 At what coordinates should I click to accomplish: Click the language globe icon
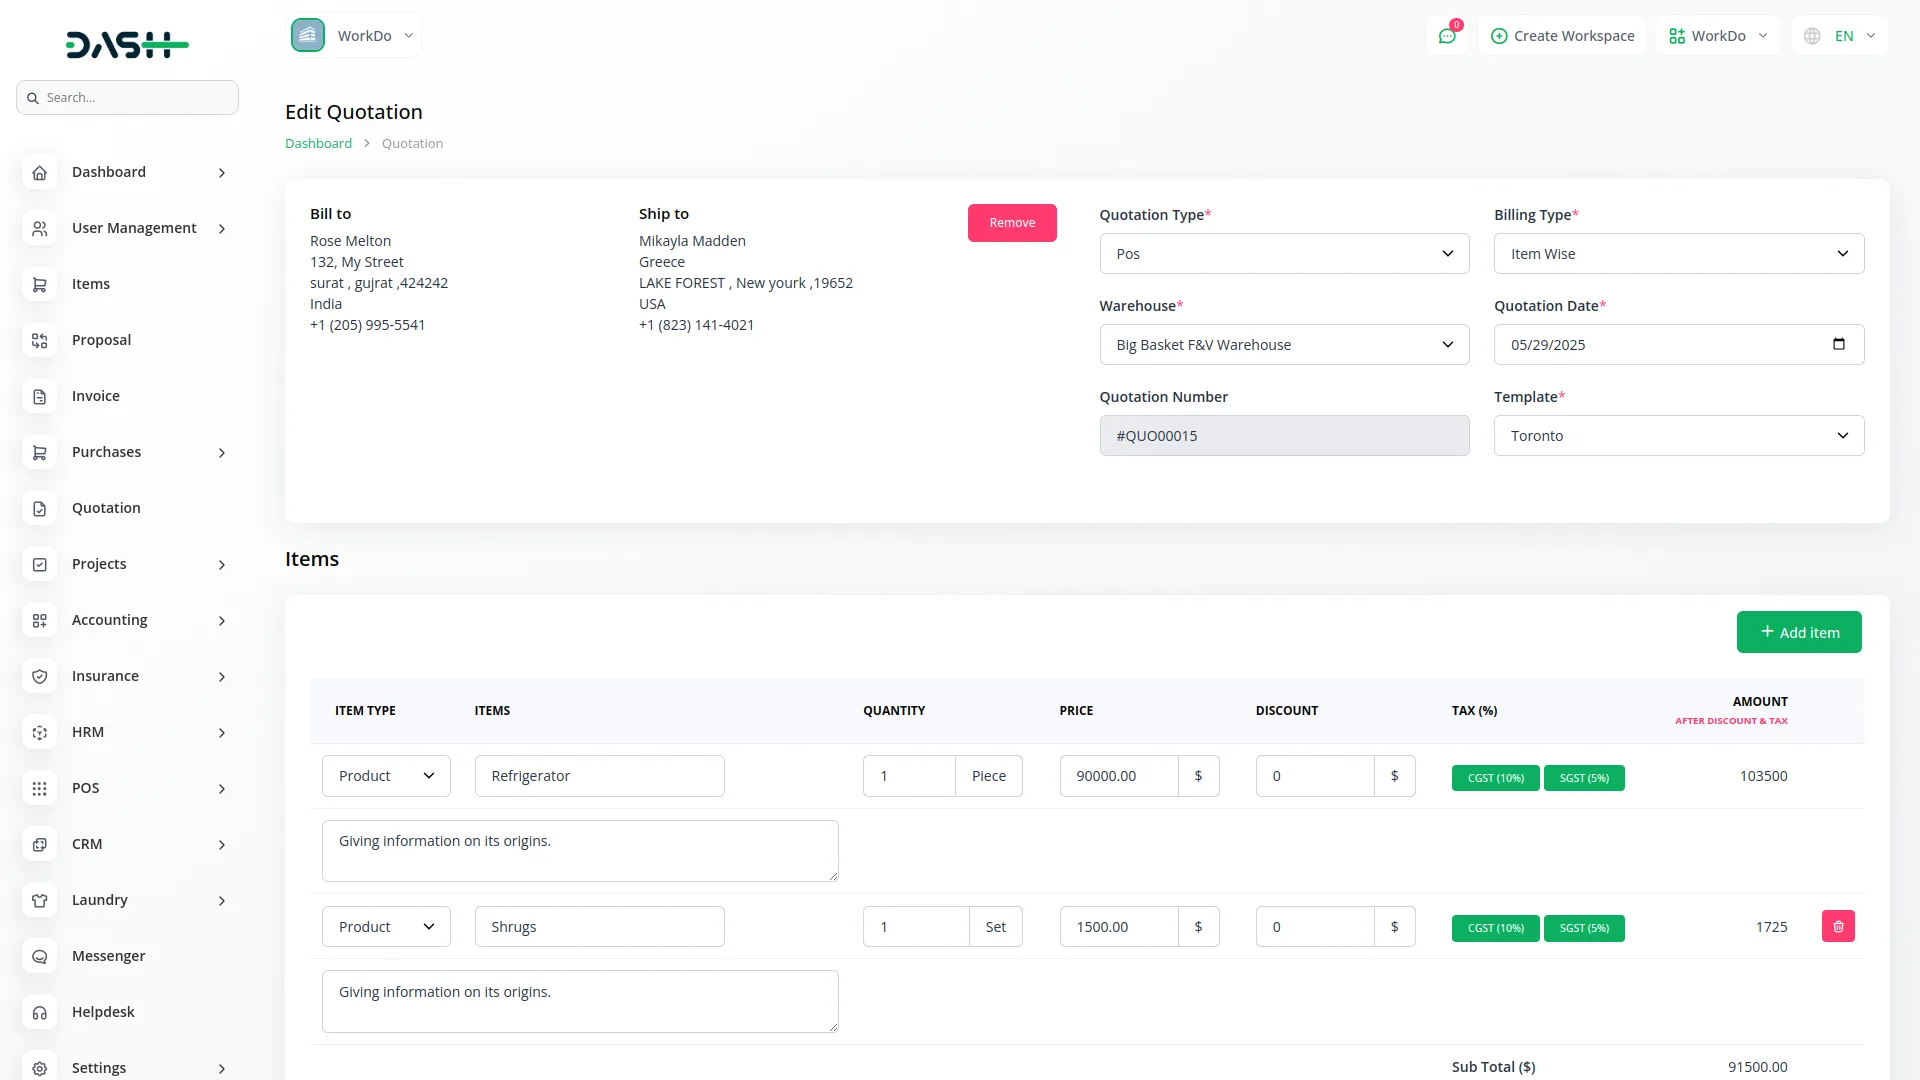(1812, 36)
